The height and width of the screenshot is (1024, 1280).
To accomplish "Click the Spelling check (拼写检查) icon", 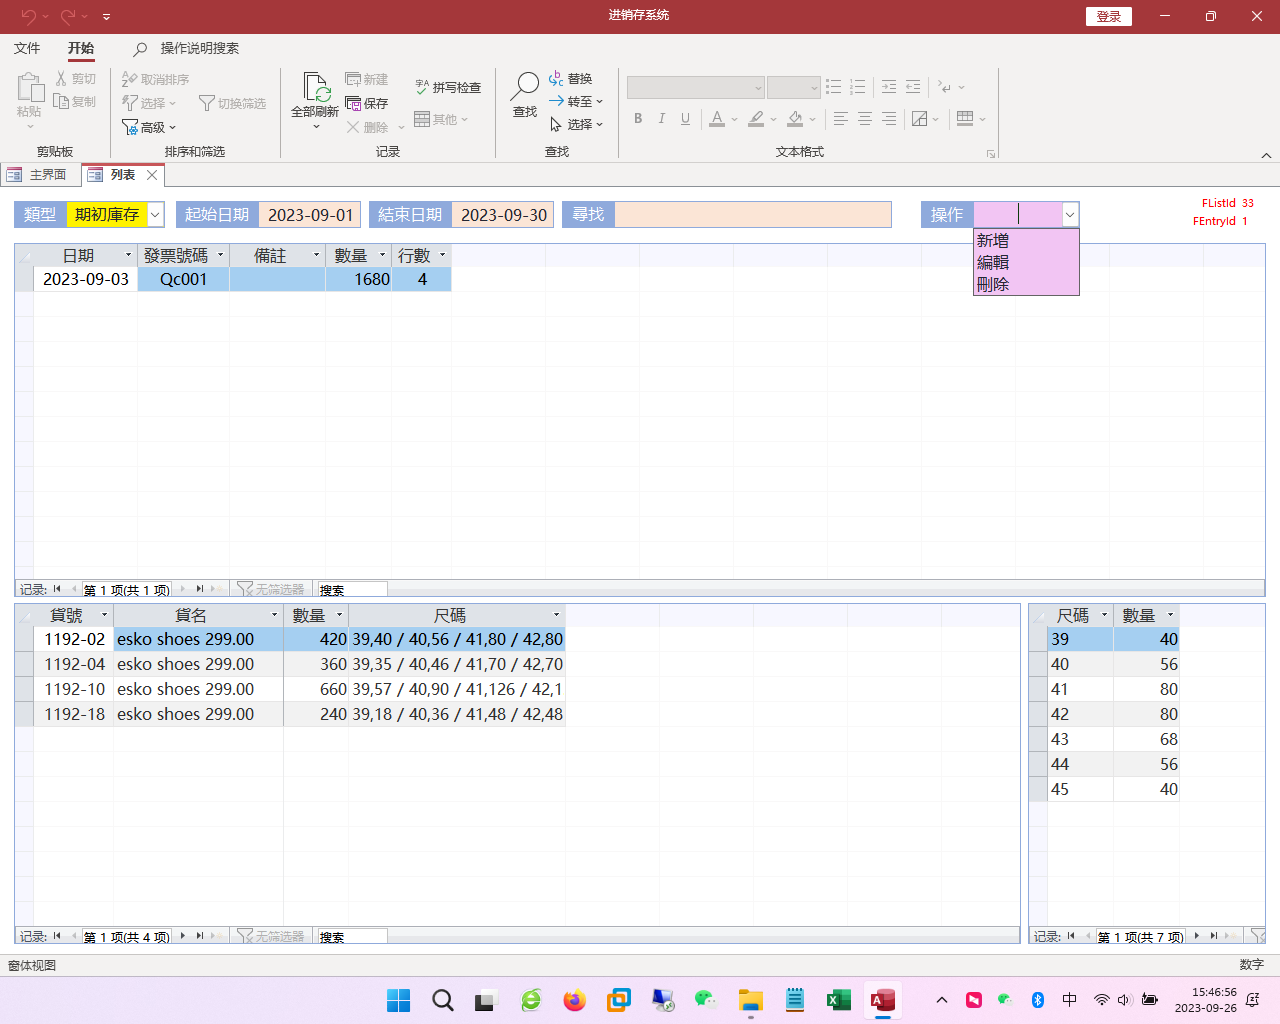I will [422, 87].
